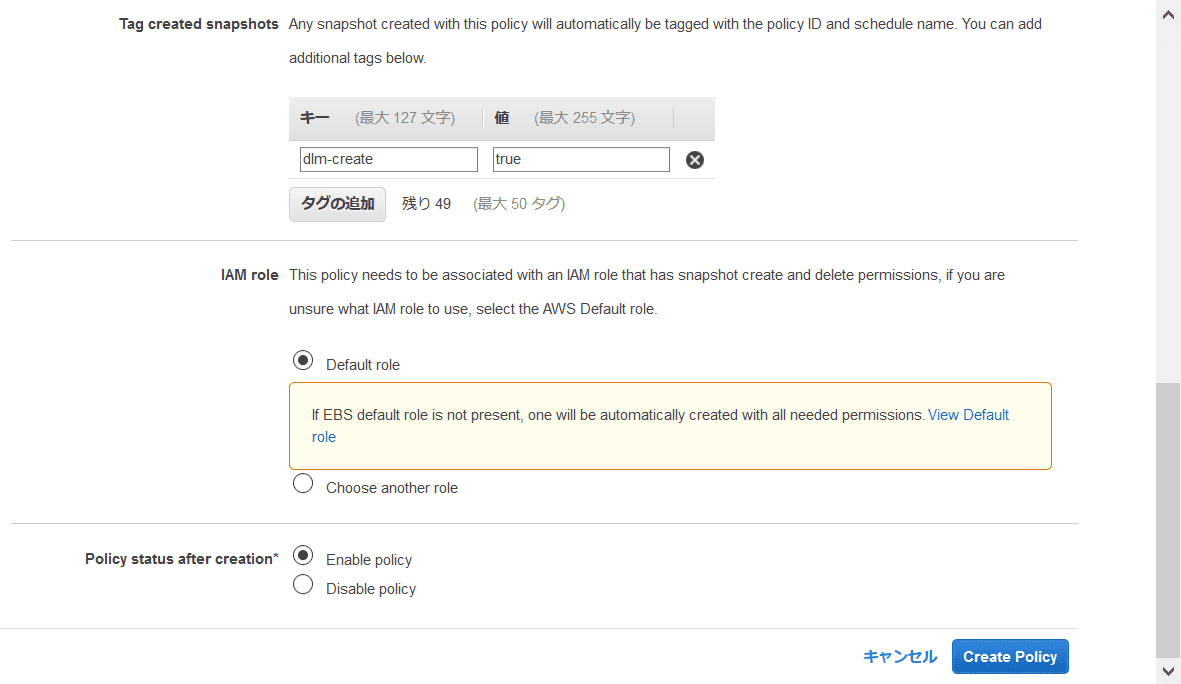This screenshot has height=684, width=1181.
Task: Click the scrollbar up arrow
Action: [1168, 14]
